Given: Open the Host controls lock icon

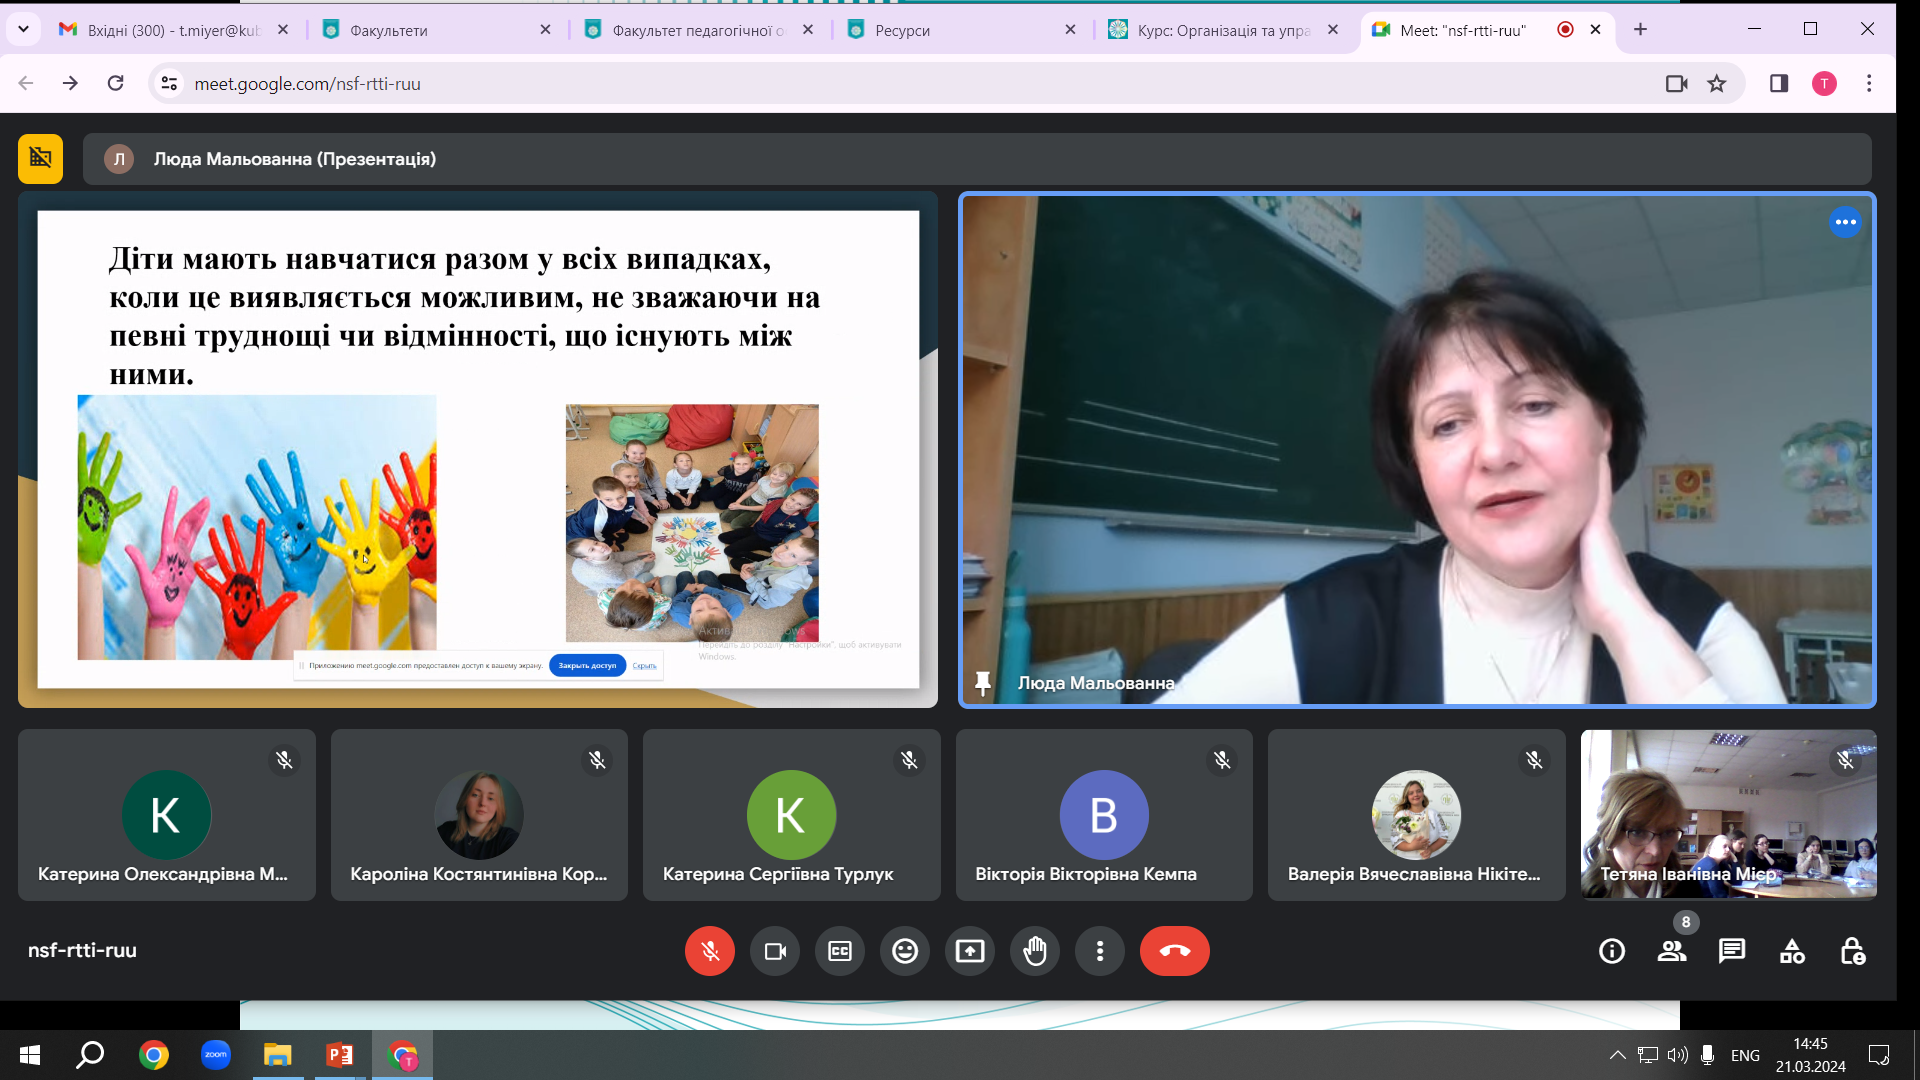Looking at the screenshot, I should [x=1852, y=951].
